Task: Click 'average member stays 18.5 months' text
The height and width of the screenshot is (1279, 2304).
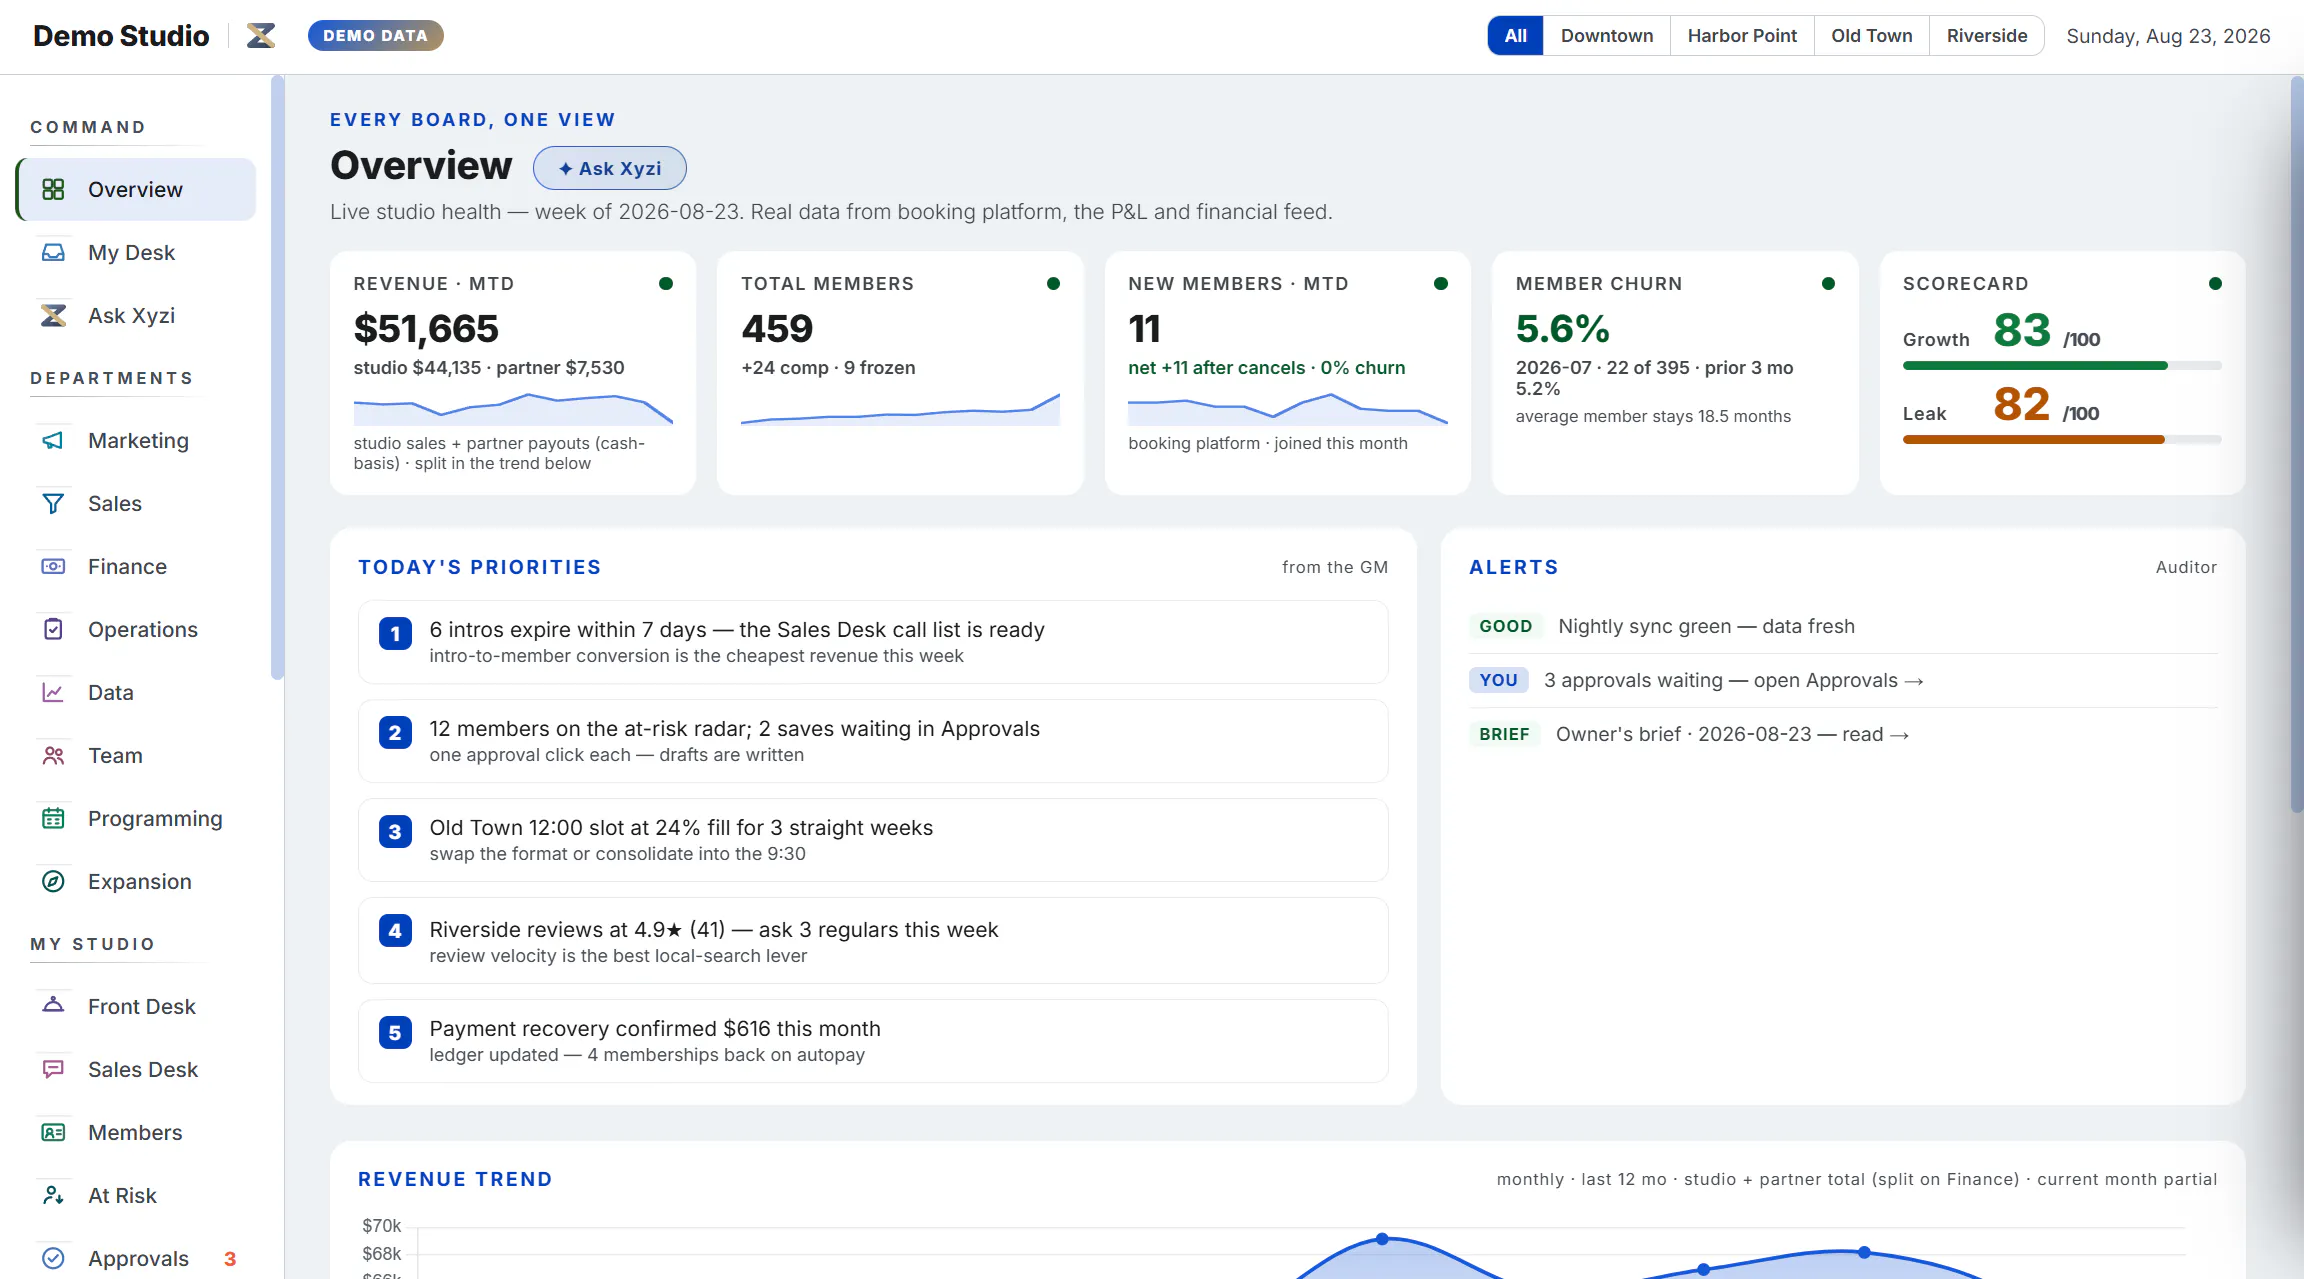Action: pyautogui.click(x=1653, y=416)
